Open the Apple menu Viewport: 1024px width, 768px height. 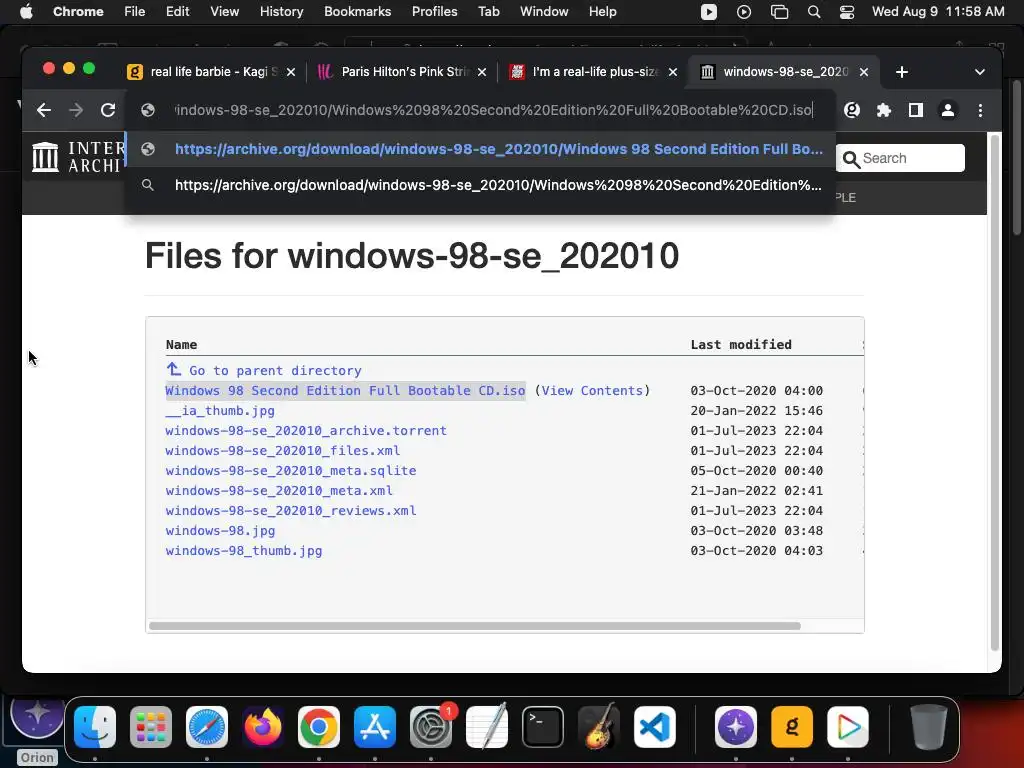pyautogui.click(x=26, y=12)
